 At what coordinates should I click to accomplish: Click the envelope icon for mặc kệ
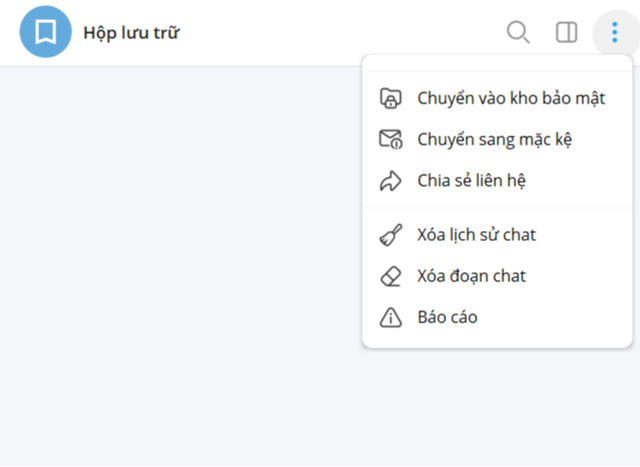(x=391, y=140)
